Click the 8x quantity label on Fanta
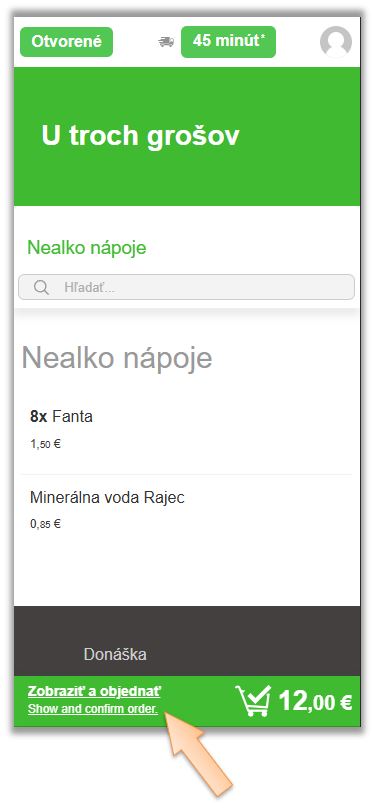 pyautogui.click(x=38, y=416)
